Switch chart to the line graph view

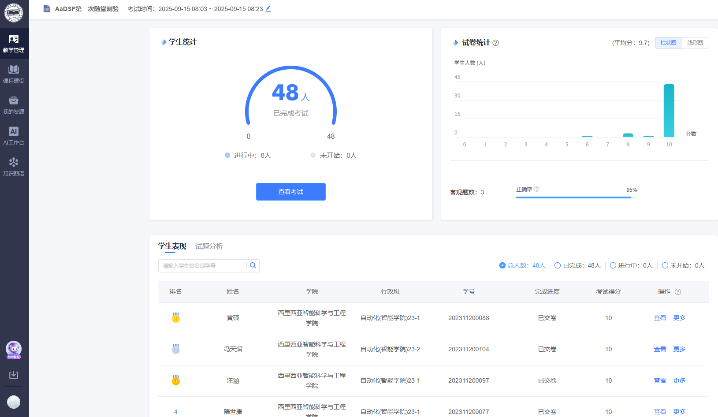pyautogui.click(x=694, y=43)
